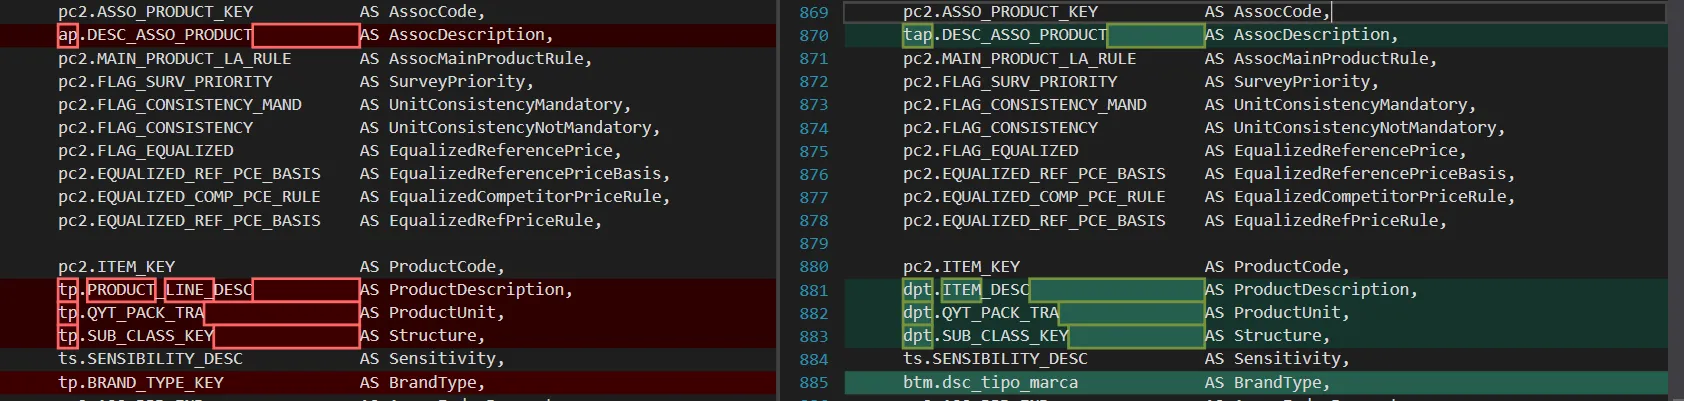Click added text tap.DESC_ASSO_PRODUCT in right pane

[1005, 35]
